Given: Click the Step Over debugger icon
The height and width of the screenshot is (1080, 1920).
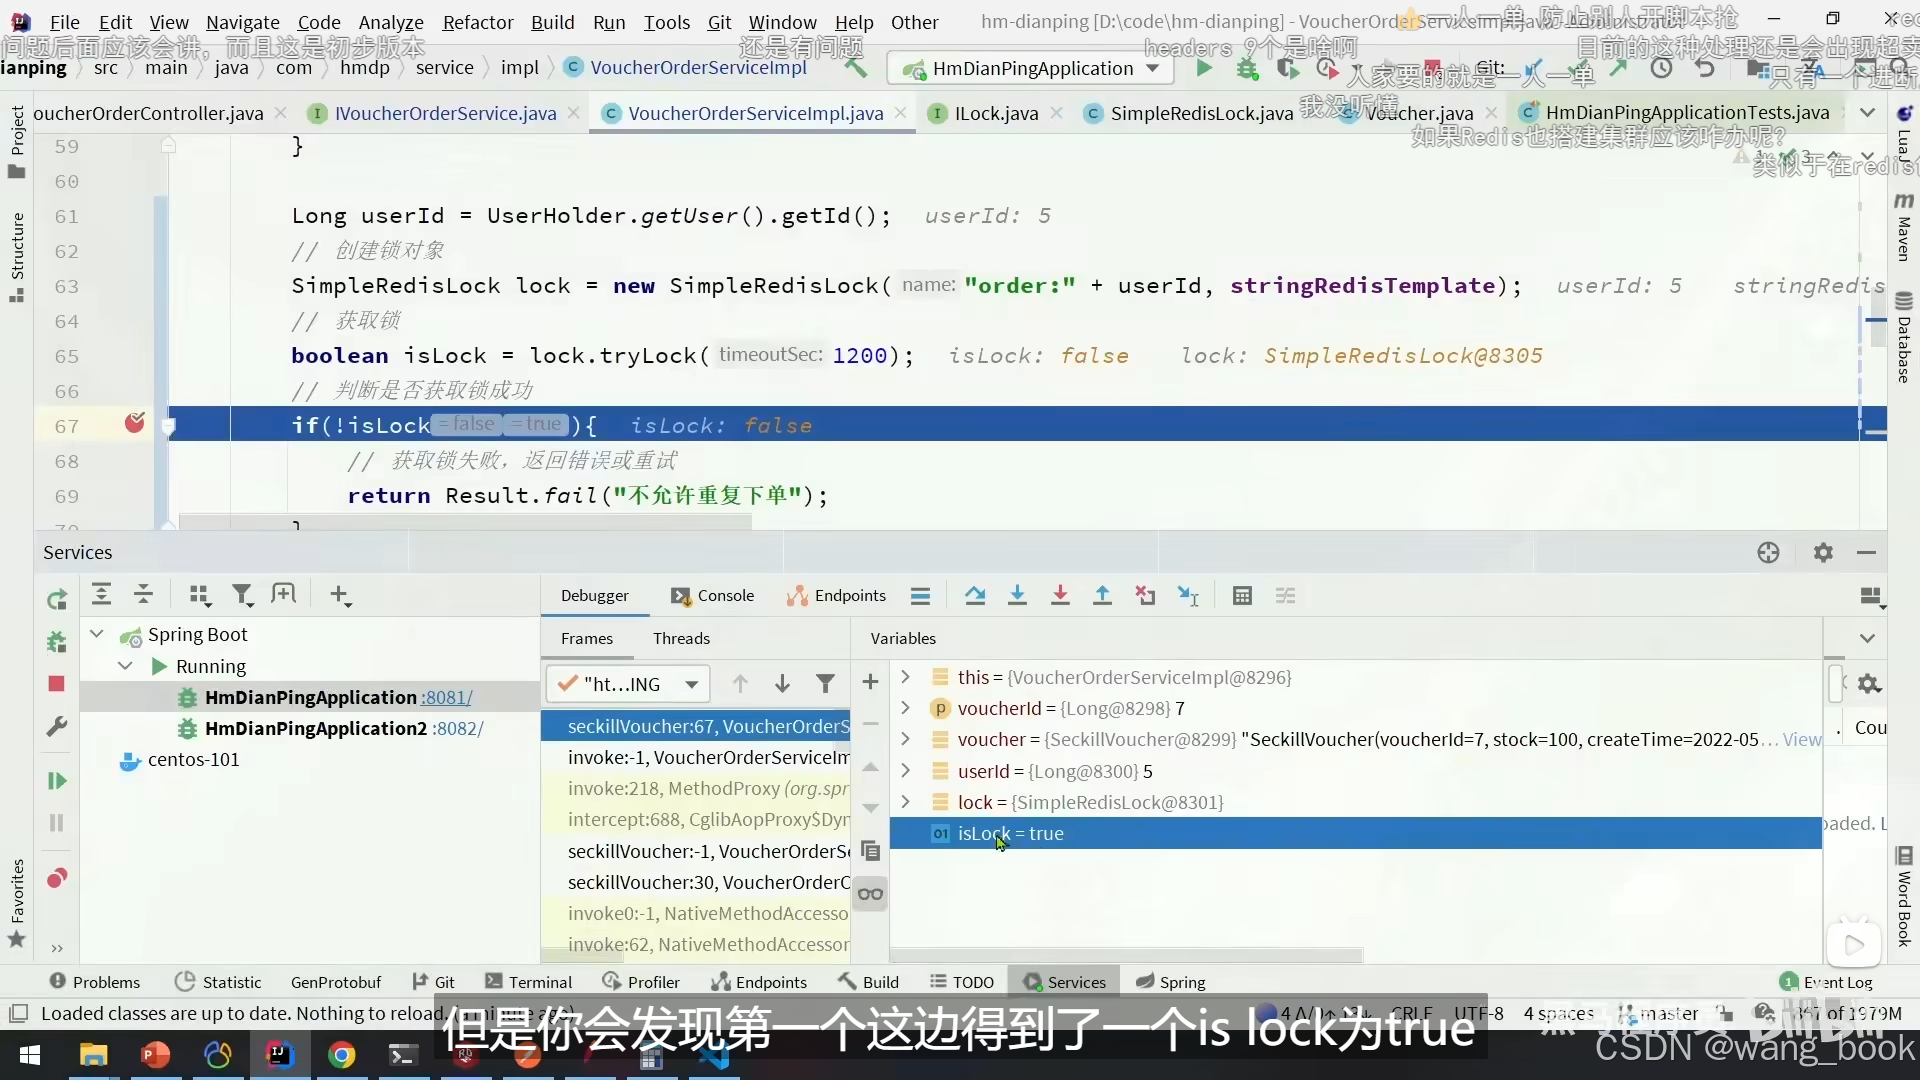Looking at the screenshot, I should pyautogui.click(x=975, y=596).
